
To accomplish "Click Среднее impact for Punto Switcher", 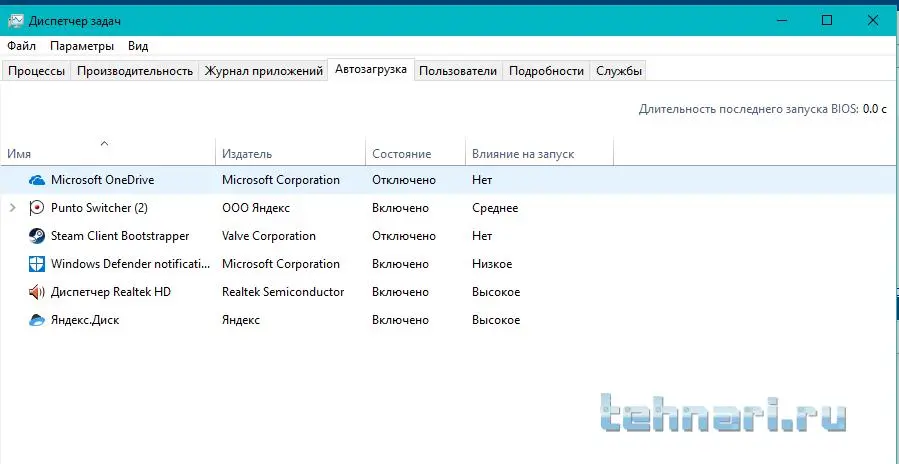I will [495, 208].
